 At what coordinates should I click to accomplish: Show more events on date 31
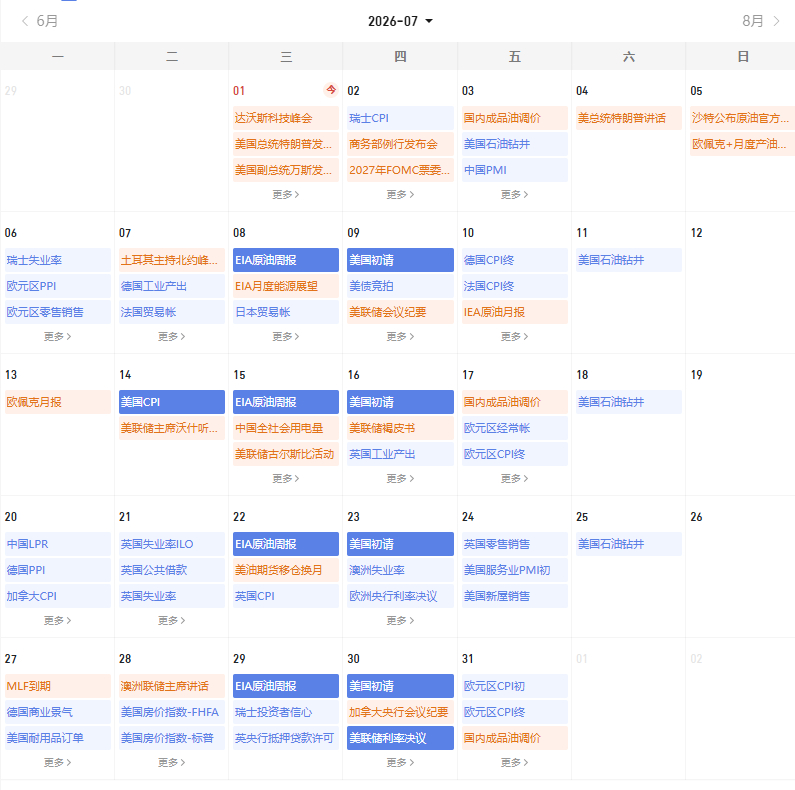(x=514, y=762)
